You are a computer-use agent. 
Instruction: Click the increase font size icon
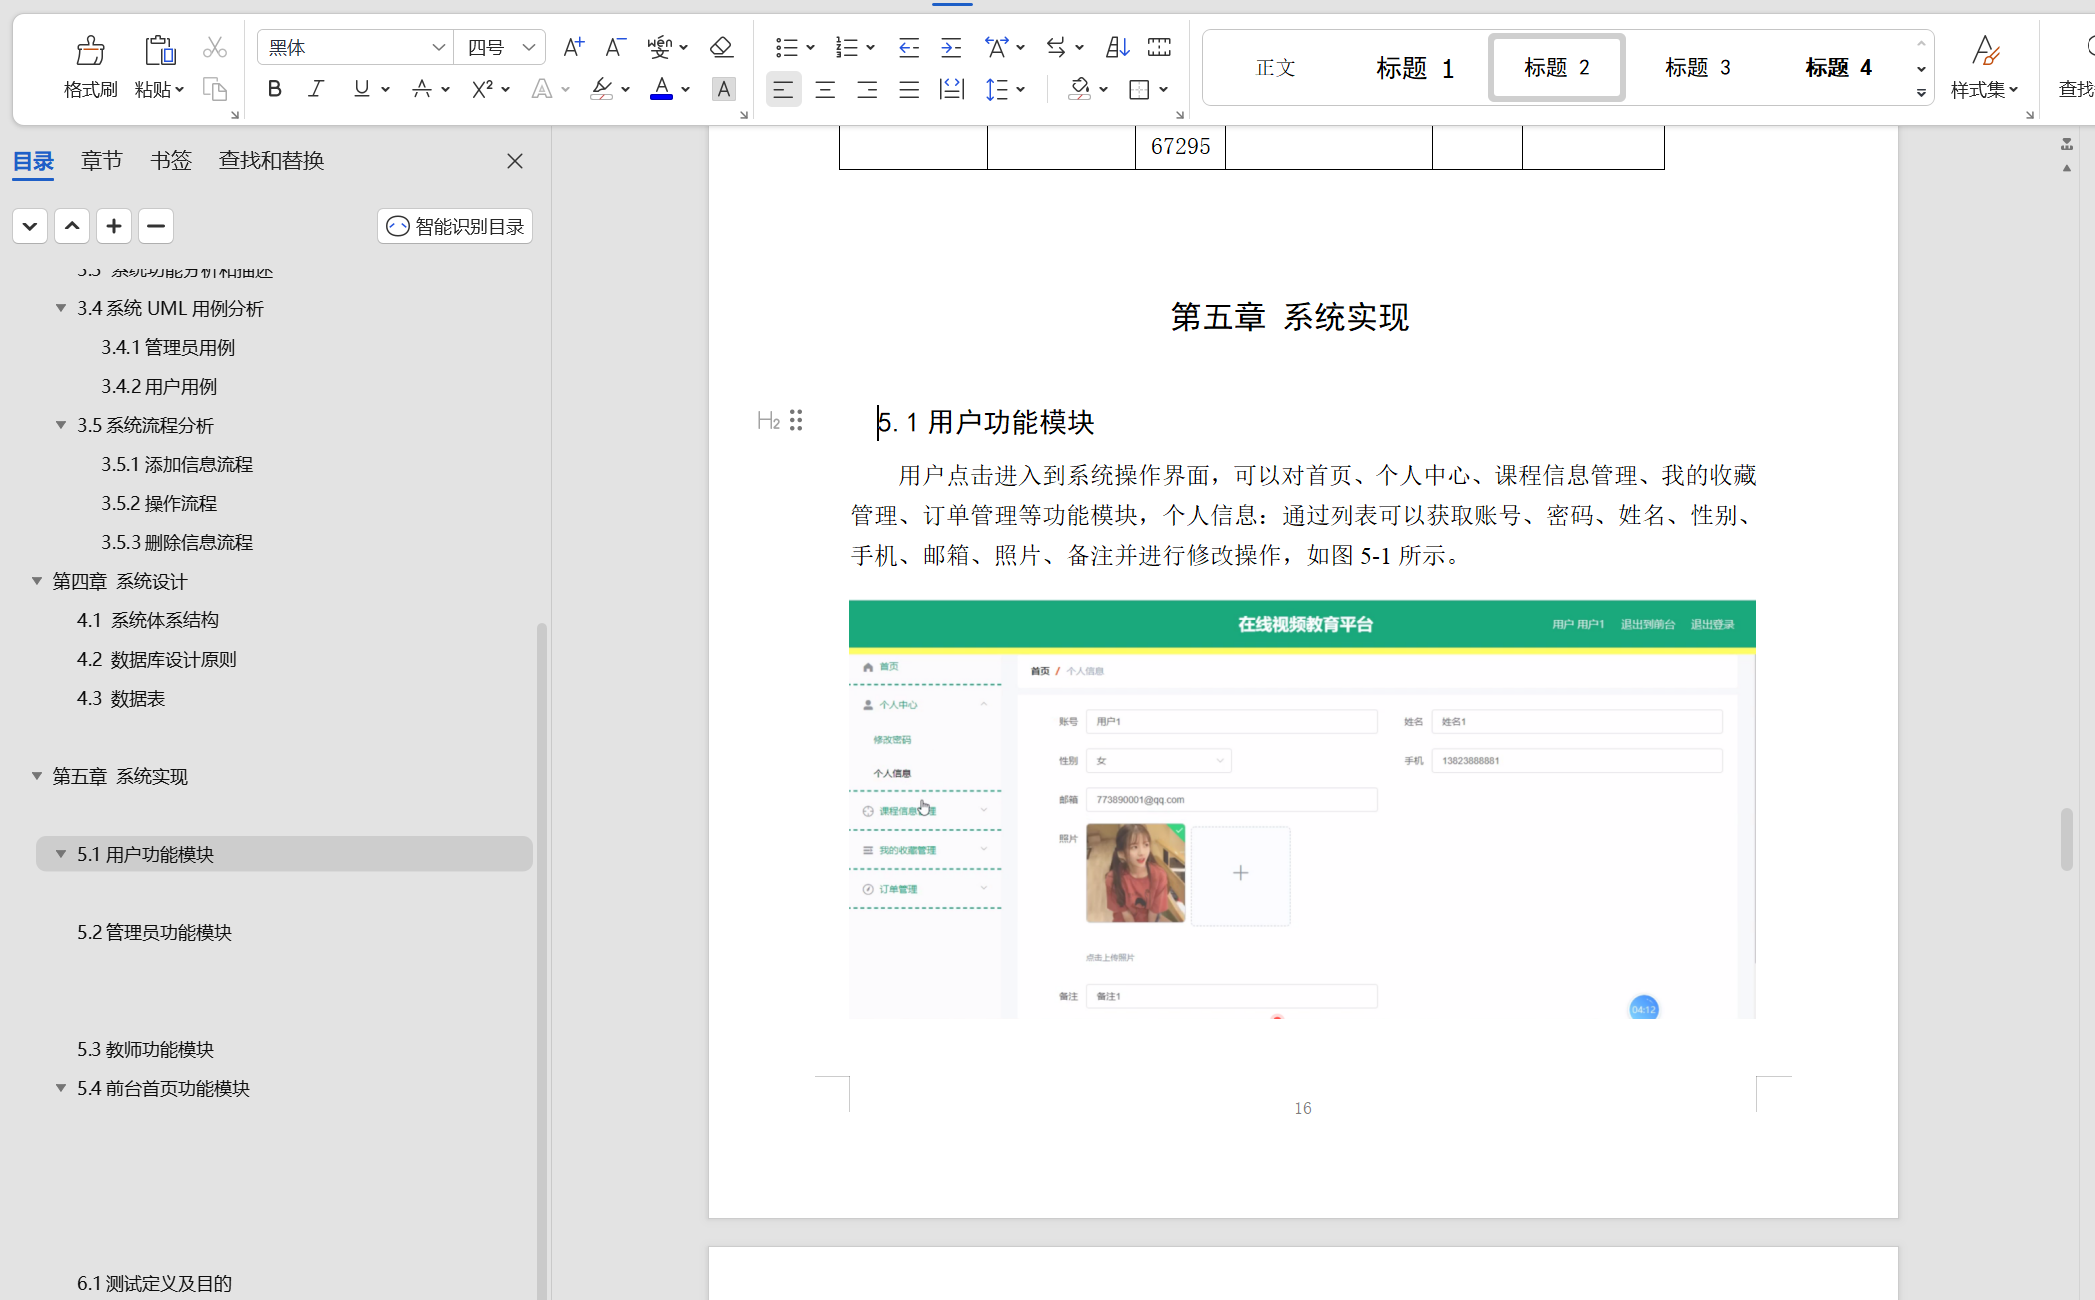click(x=573, y=47)
